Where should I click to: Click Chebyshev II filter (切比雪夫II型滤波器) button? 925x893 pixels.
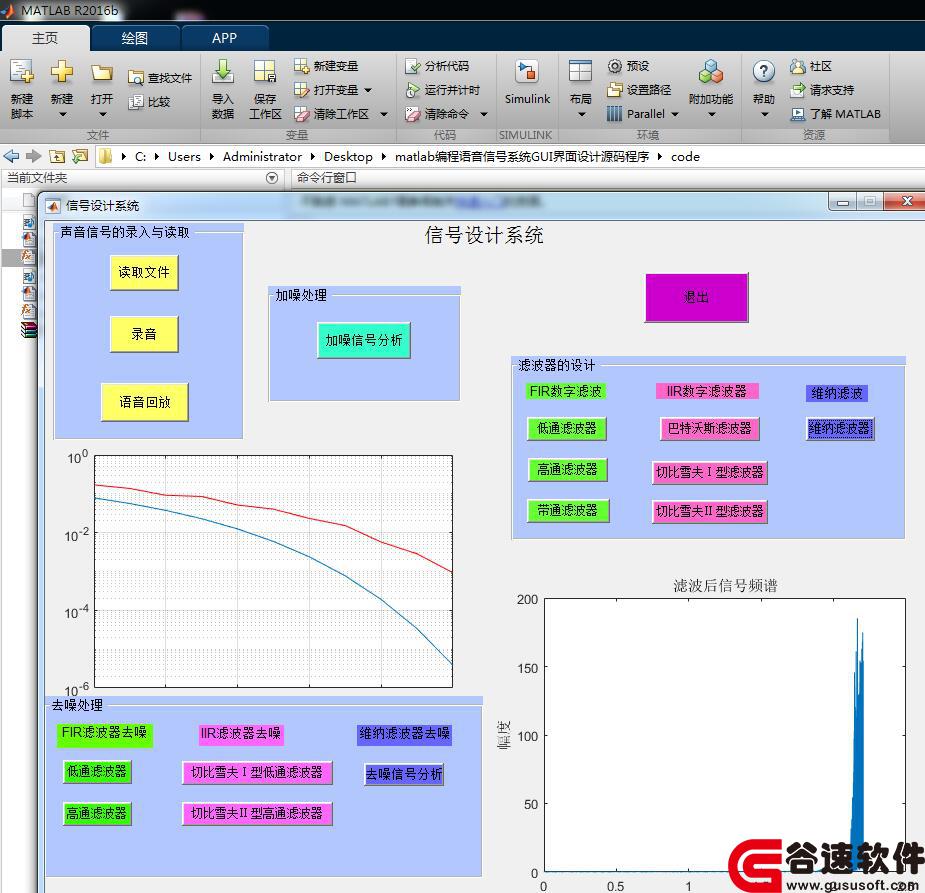point(710,511)
